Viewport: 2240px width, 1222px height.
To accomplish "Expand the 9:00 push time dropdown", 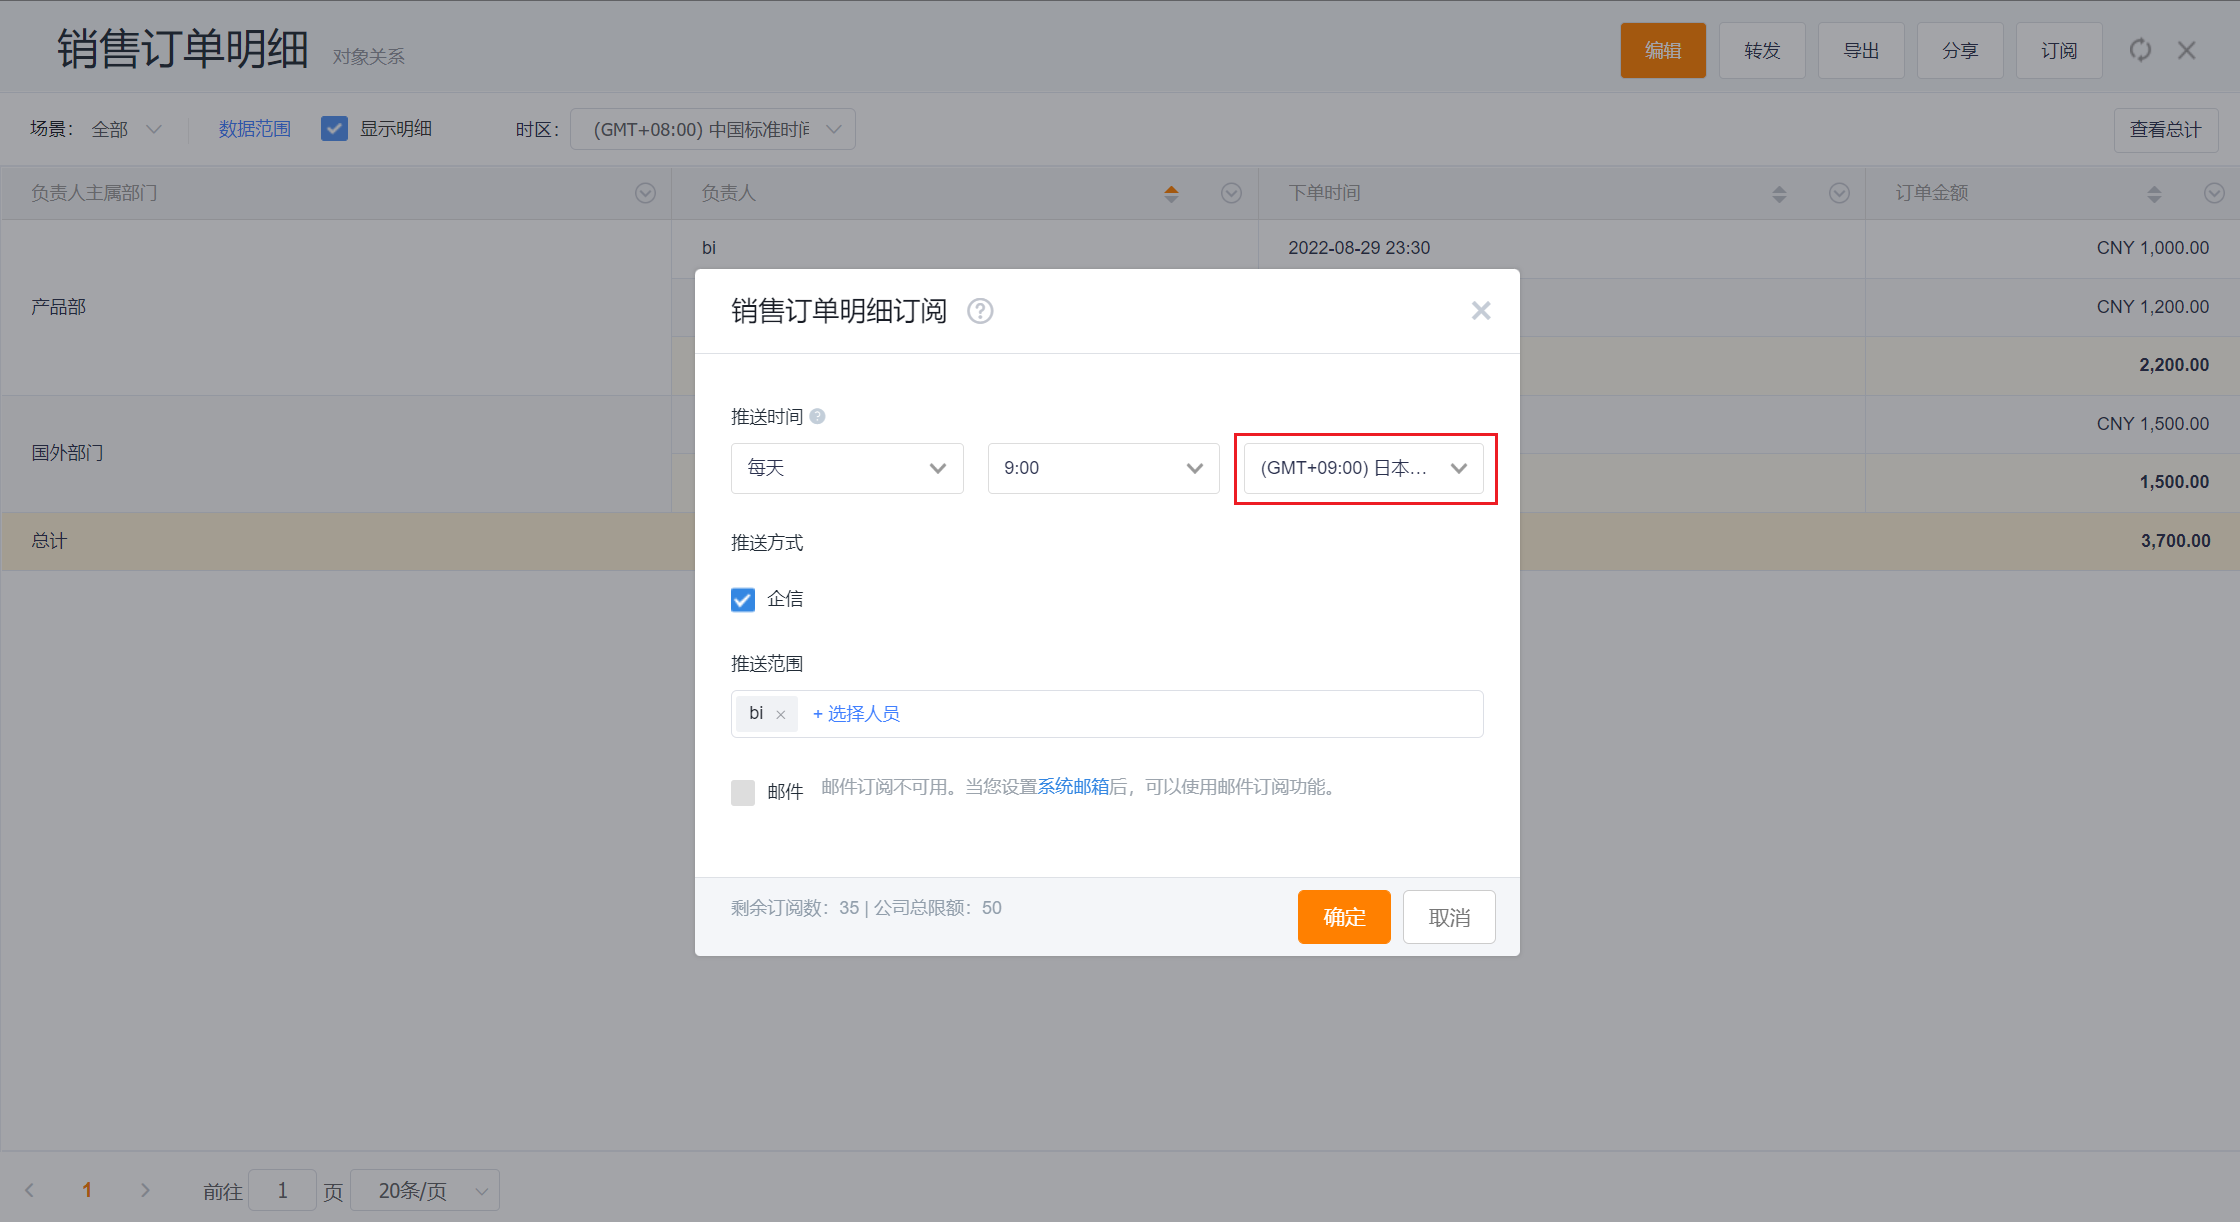I will pyautogui.click(x=1103, y=468).
